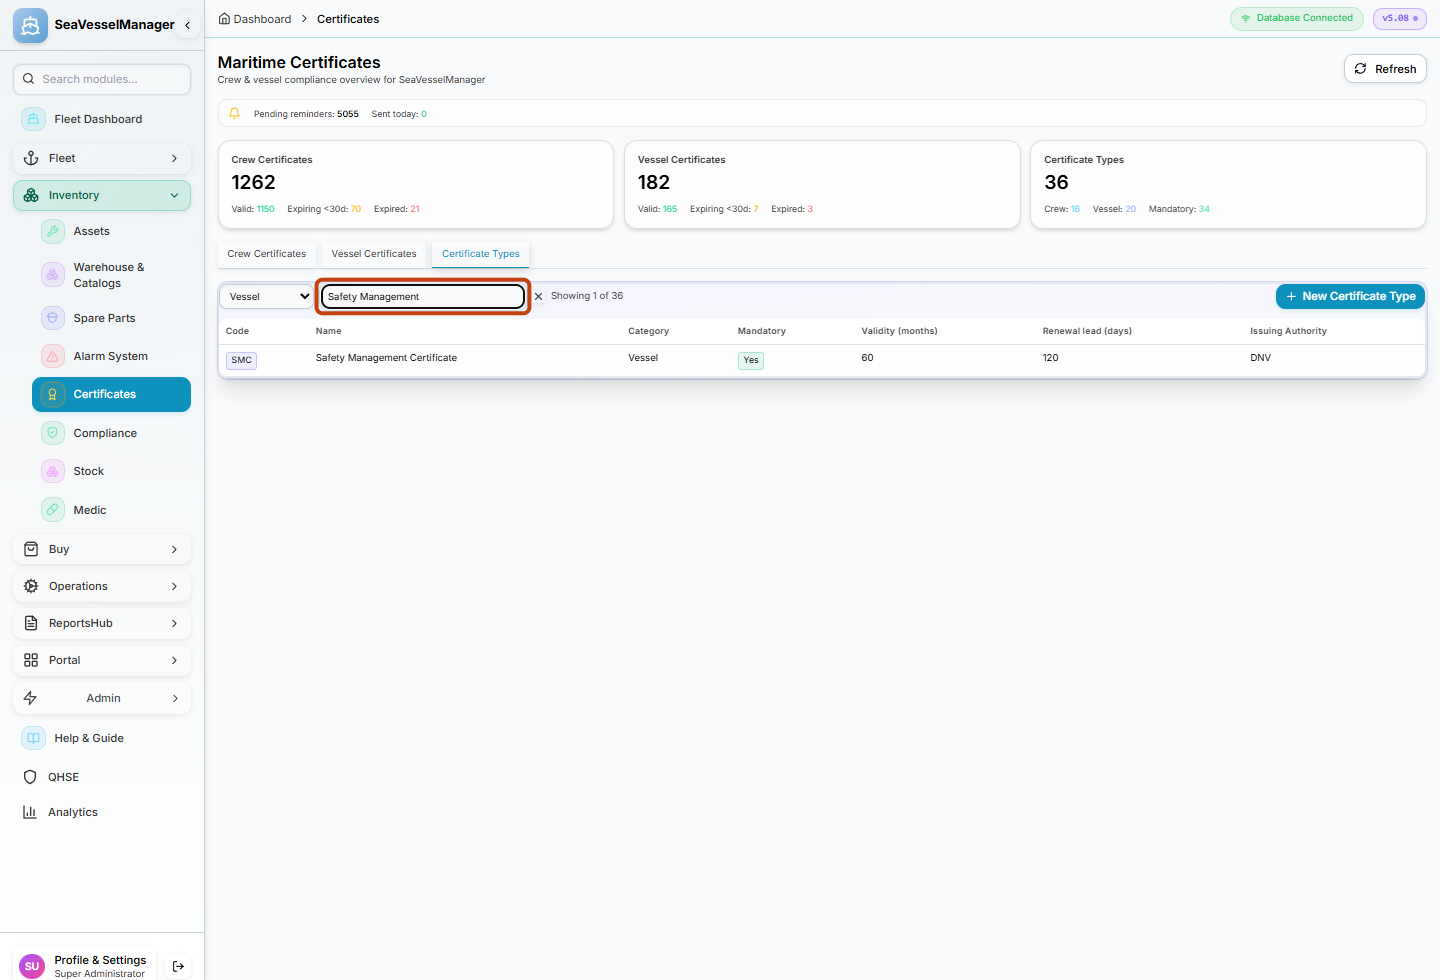Click the DNV issuing authority cell
Viewport: 1440px width, 980px height.
click(1260, 358)
